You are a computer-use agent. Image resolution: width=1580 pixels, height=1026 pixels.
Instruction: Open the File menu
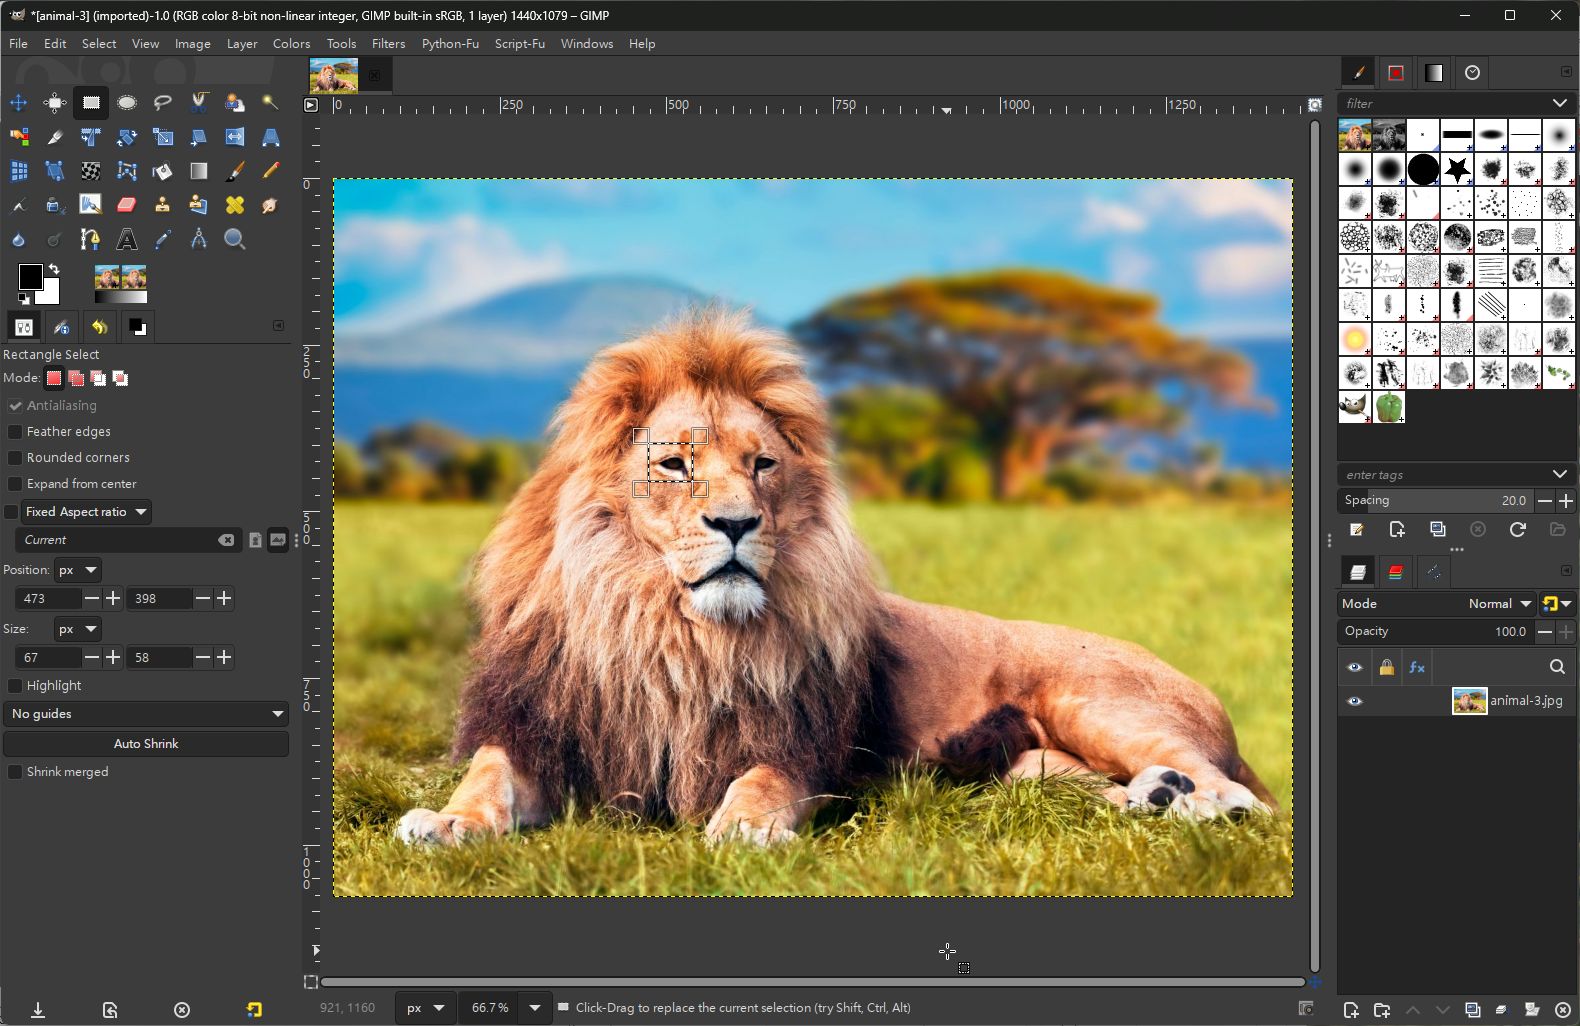point(18,43)
